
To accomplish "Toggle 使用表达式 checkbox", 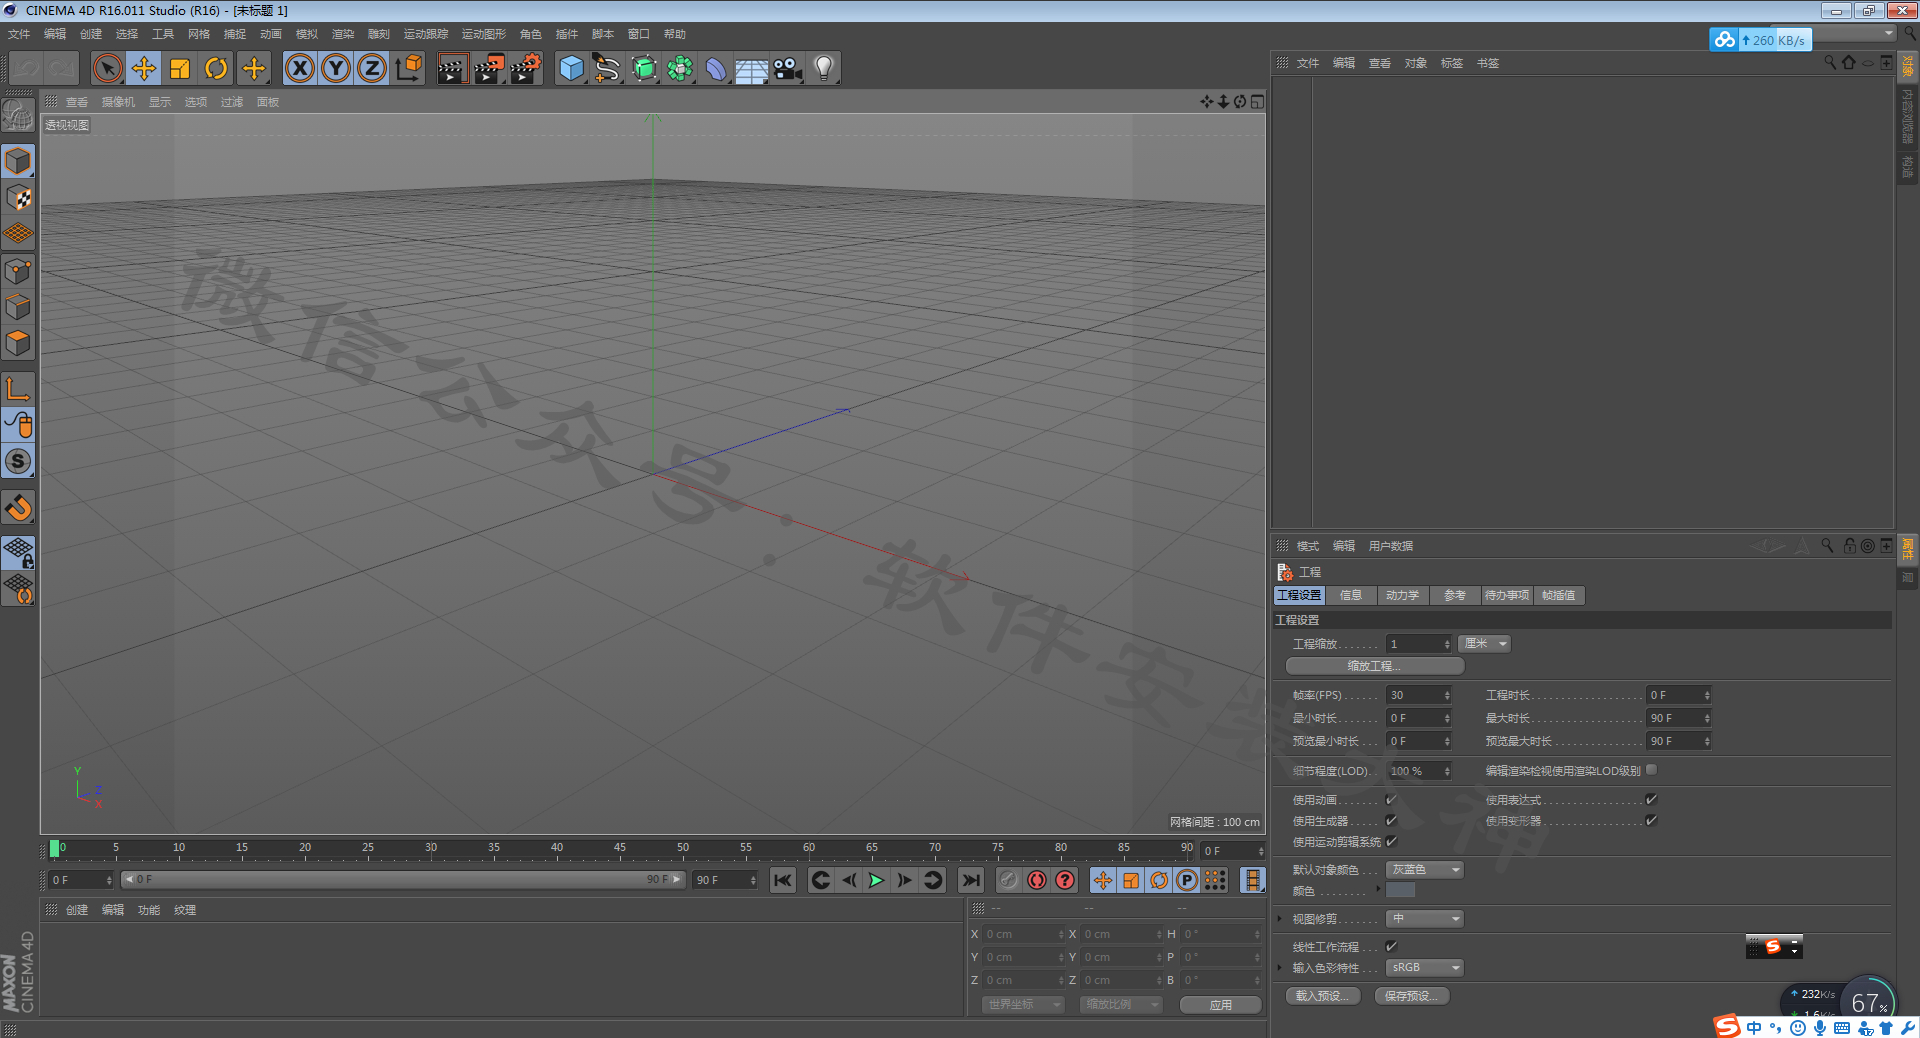I will click(x=1651, y=800).
